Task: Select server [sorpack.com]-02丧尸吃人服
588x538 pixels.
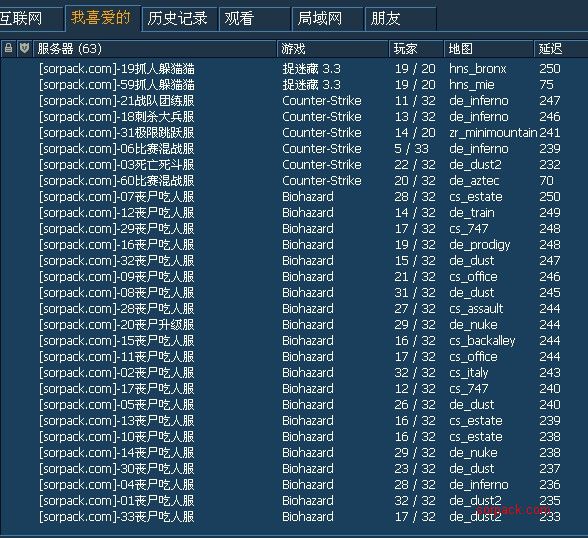Action: point(117,373)
